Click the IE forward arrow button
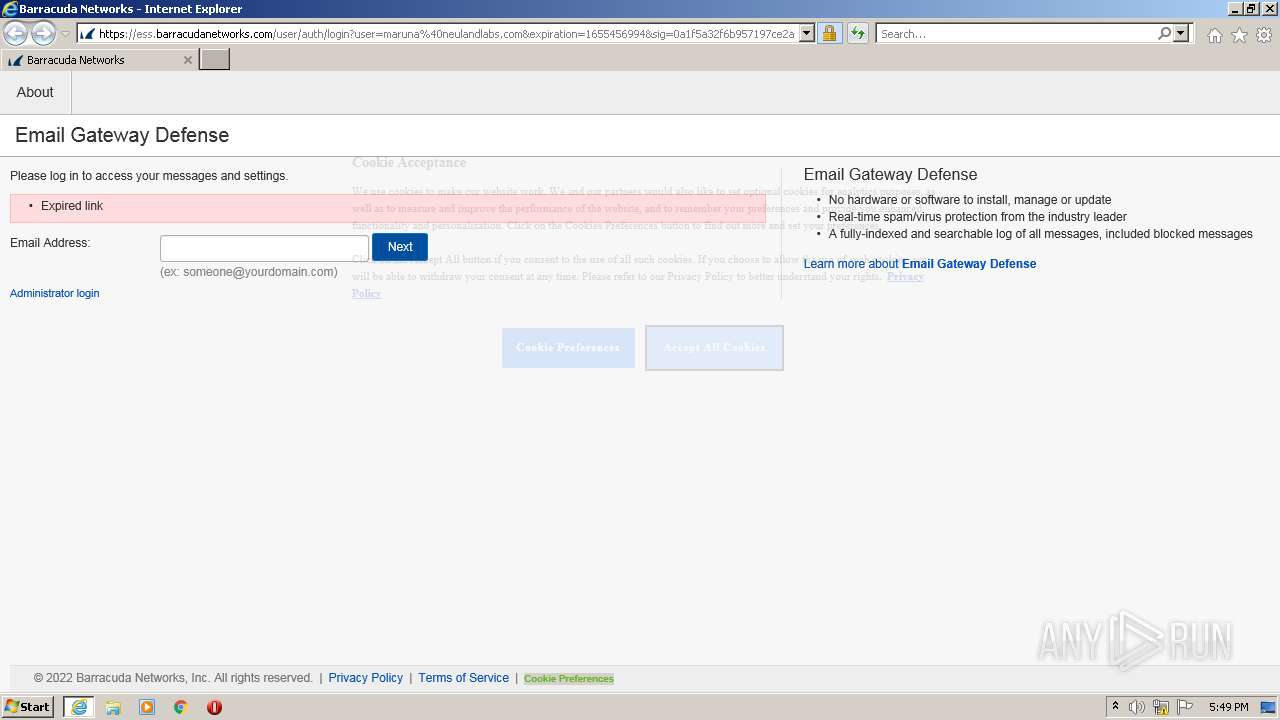 [x=43, y=34]
